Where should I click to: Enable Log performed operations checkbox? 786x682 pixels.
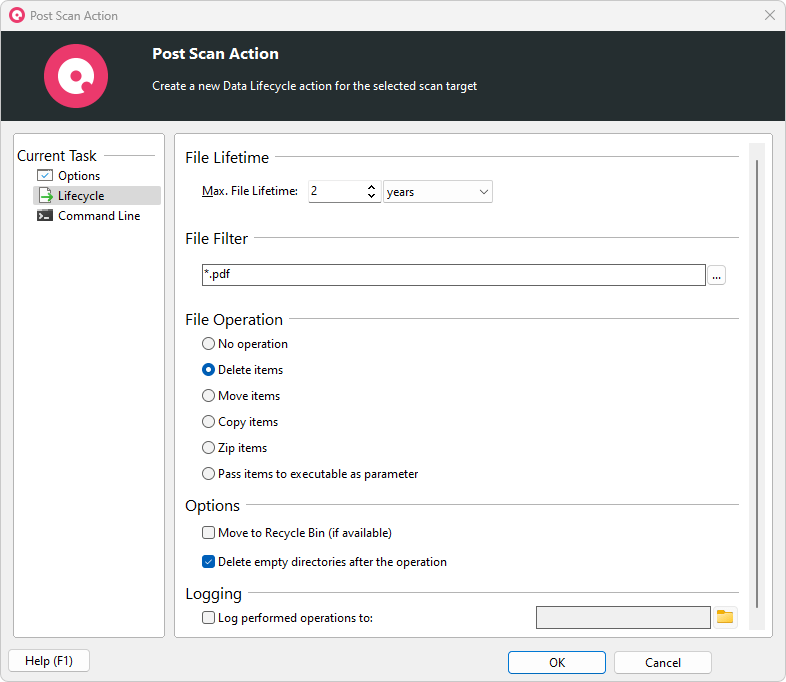click(209, 618)
